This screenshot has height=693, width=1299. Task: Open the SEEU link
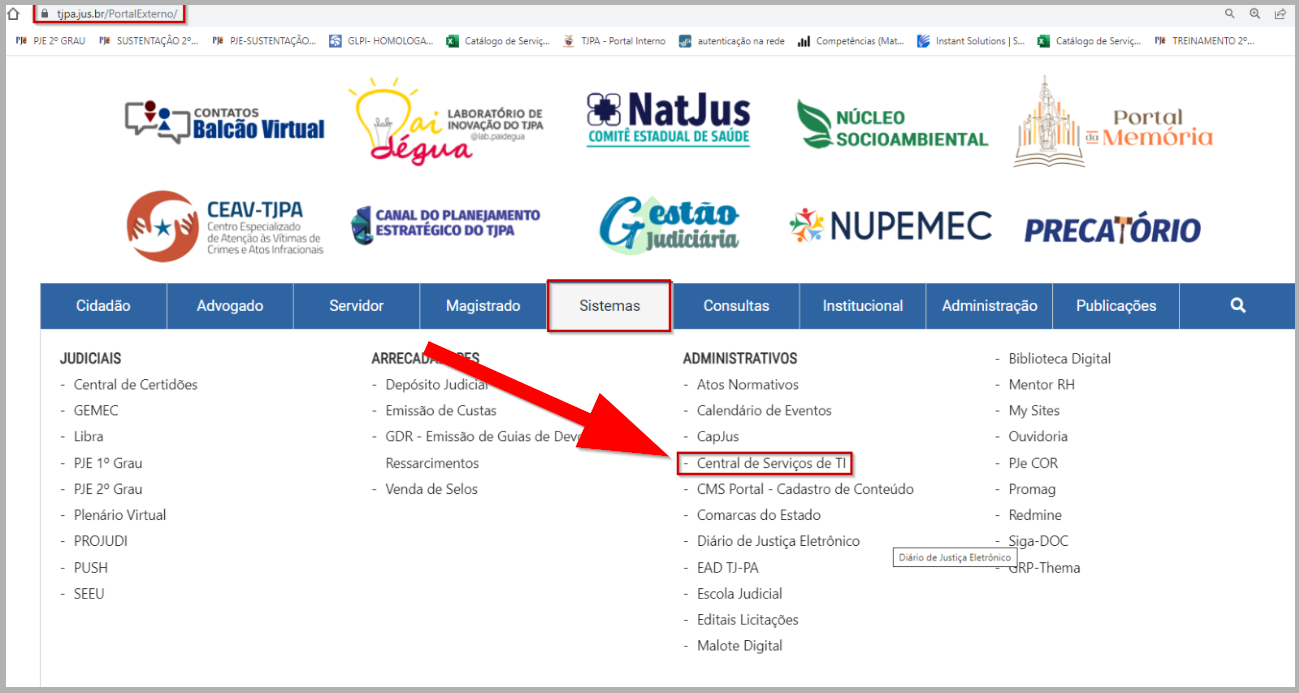point(89,594)
